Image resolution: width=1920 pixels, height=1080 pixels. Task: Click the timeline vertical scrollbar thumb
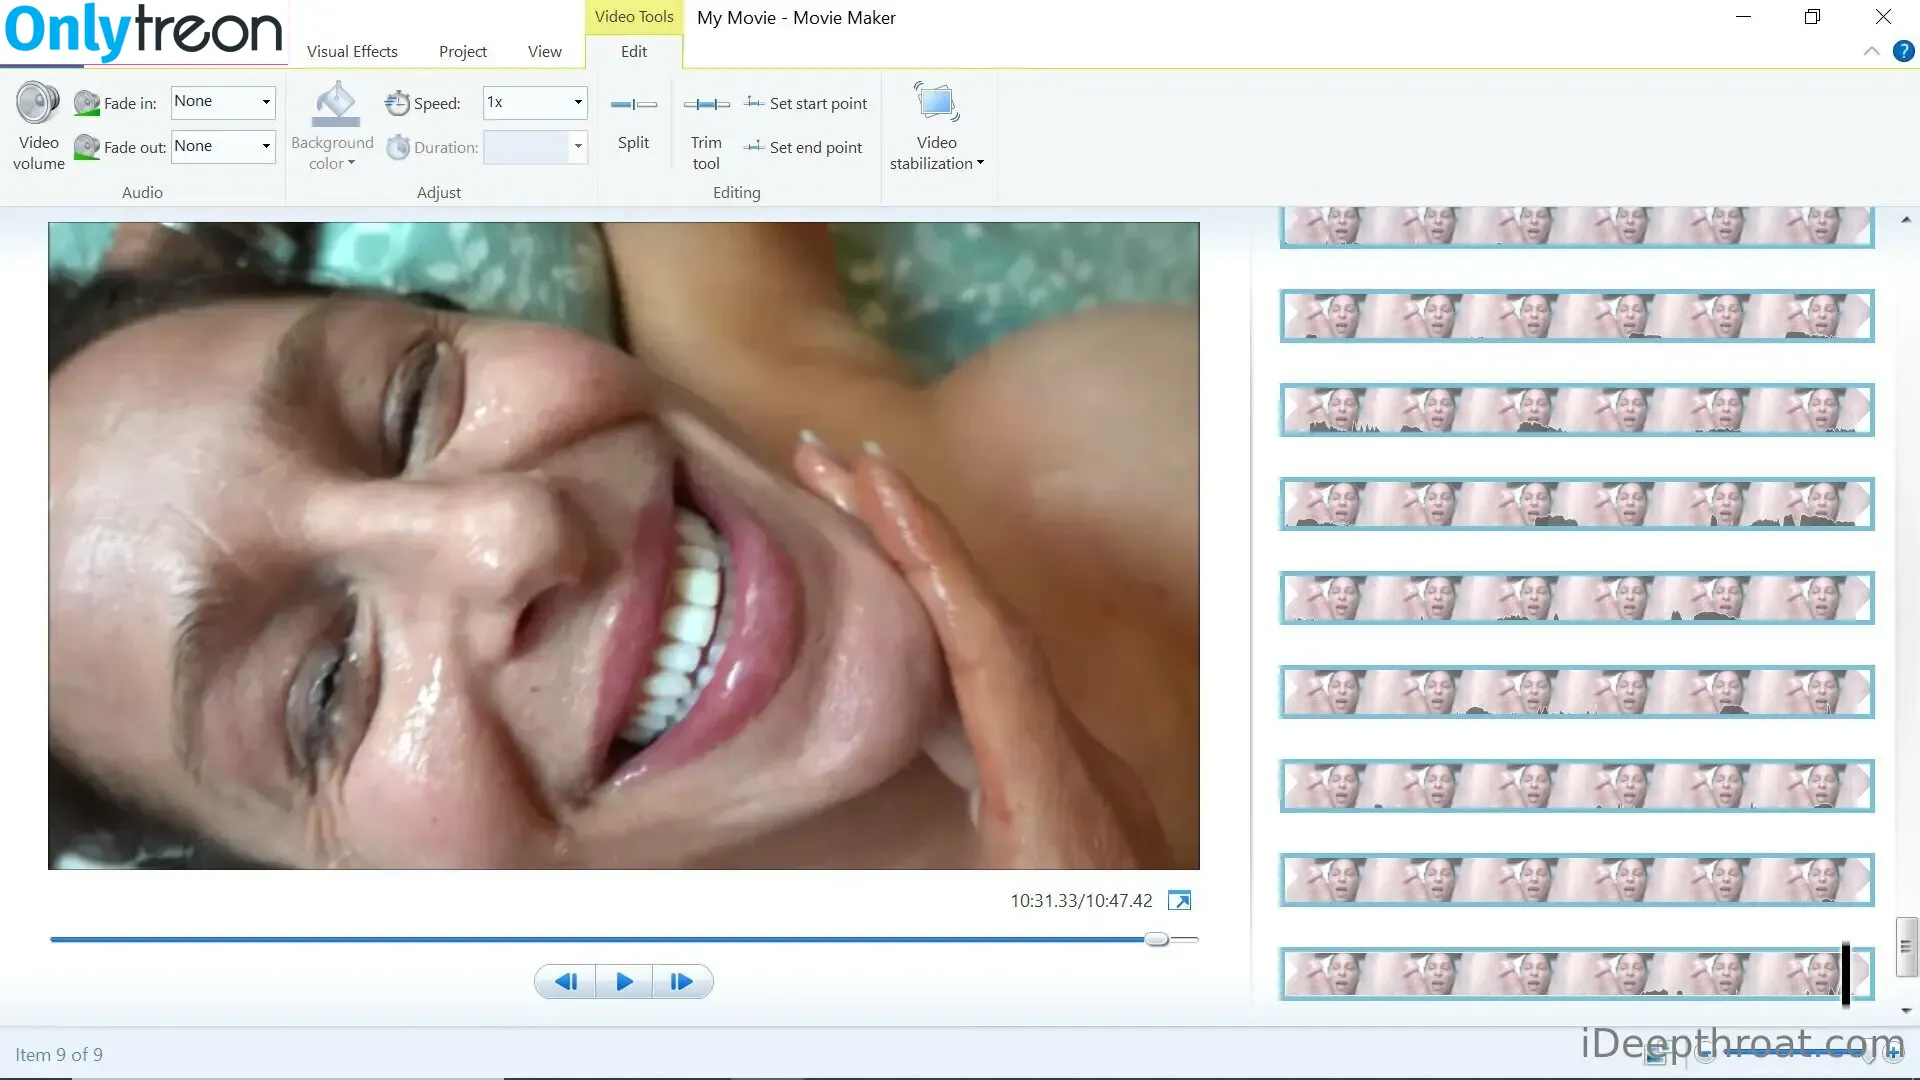click(x=1906, y=946)
